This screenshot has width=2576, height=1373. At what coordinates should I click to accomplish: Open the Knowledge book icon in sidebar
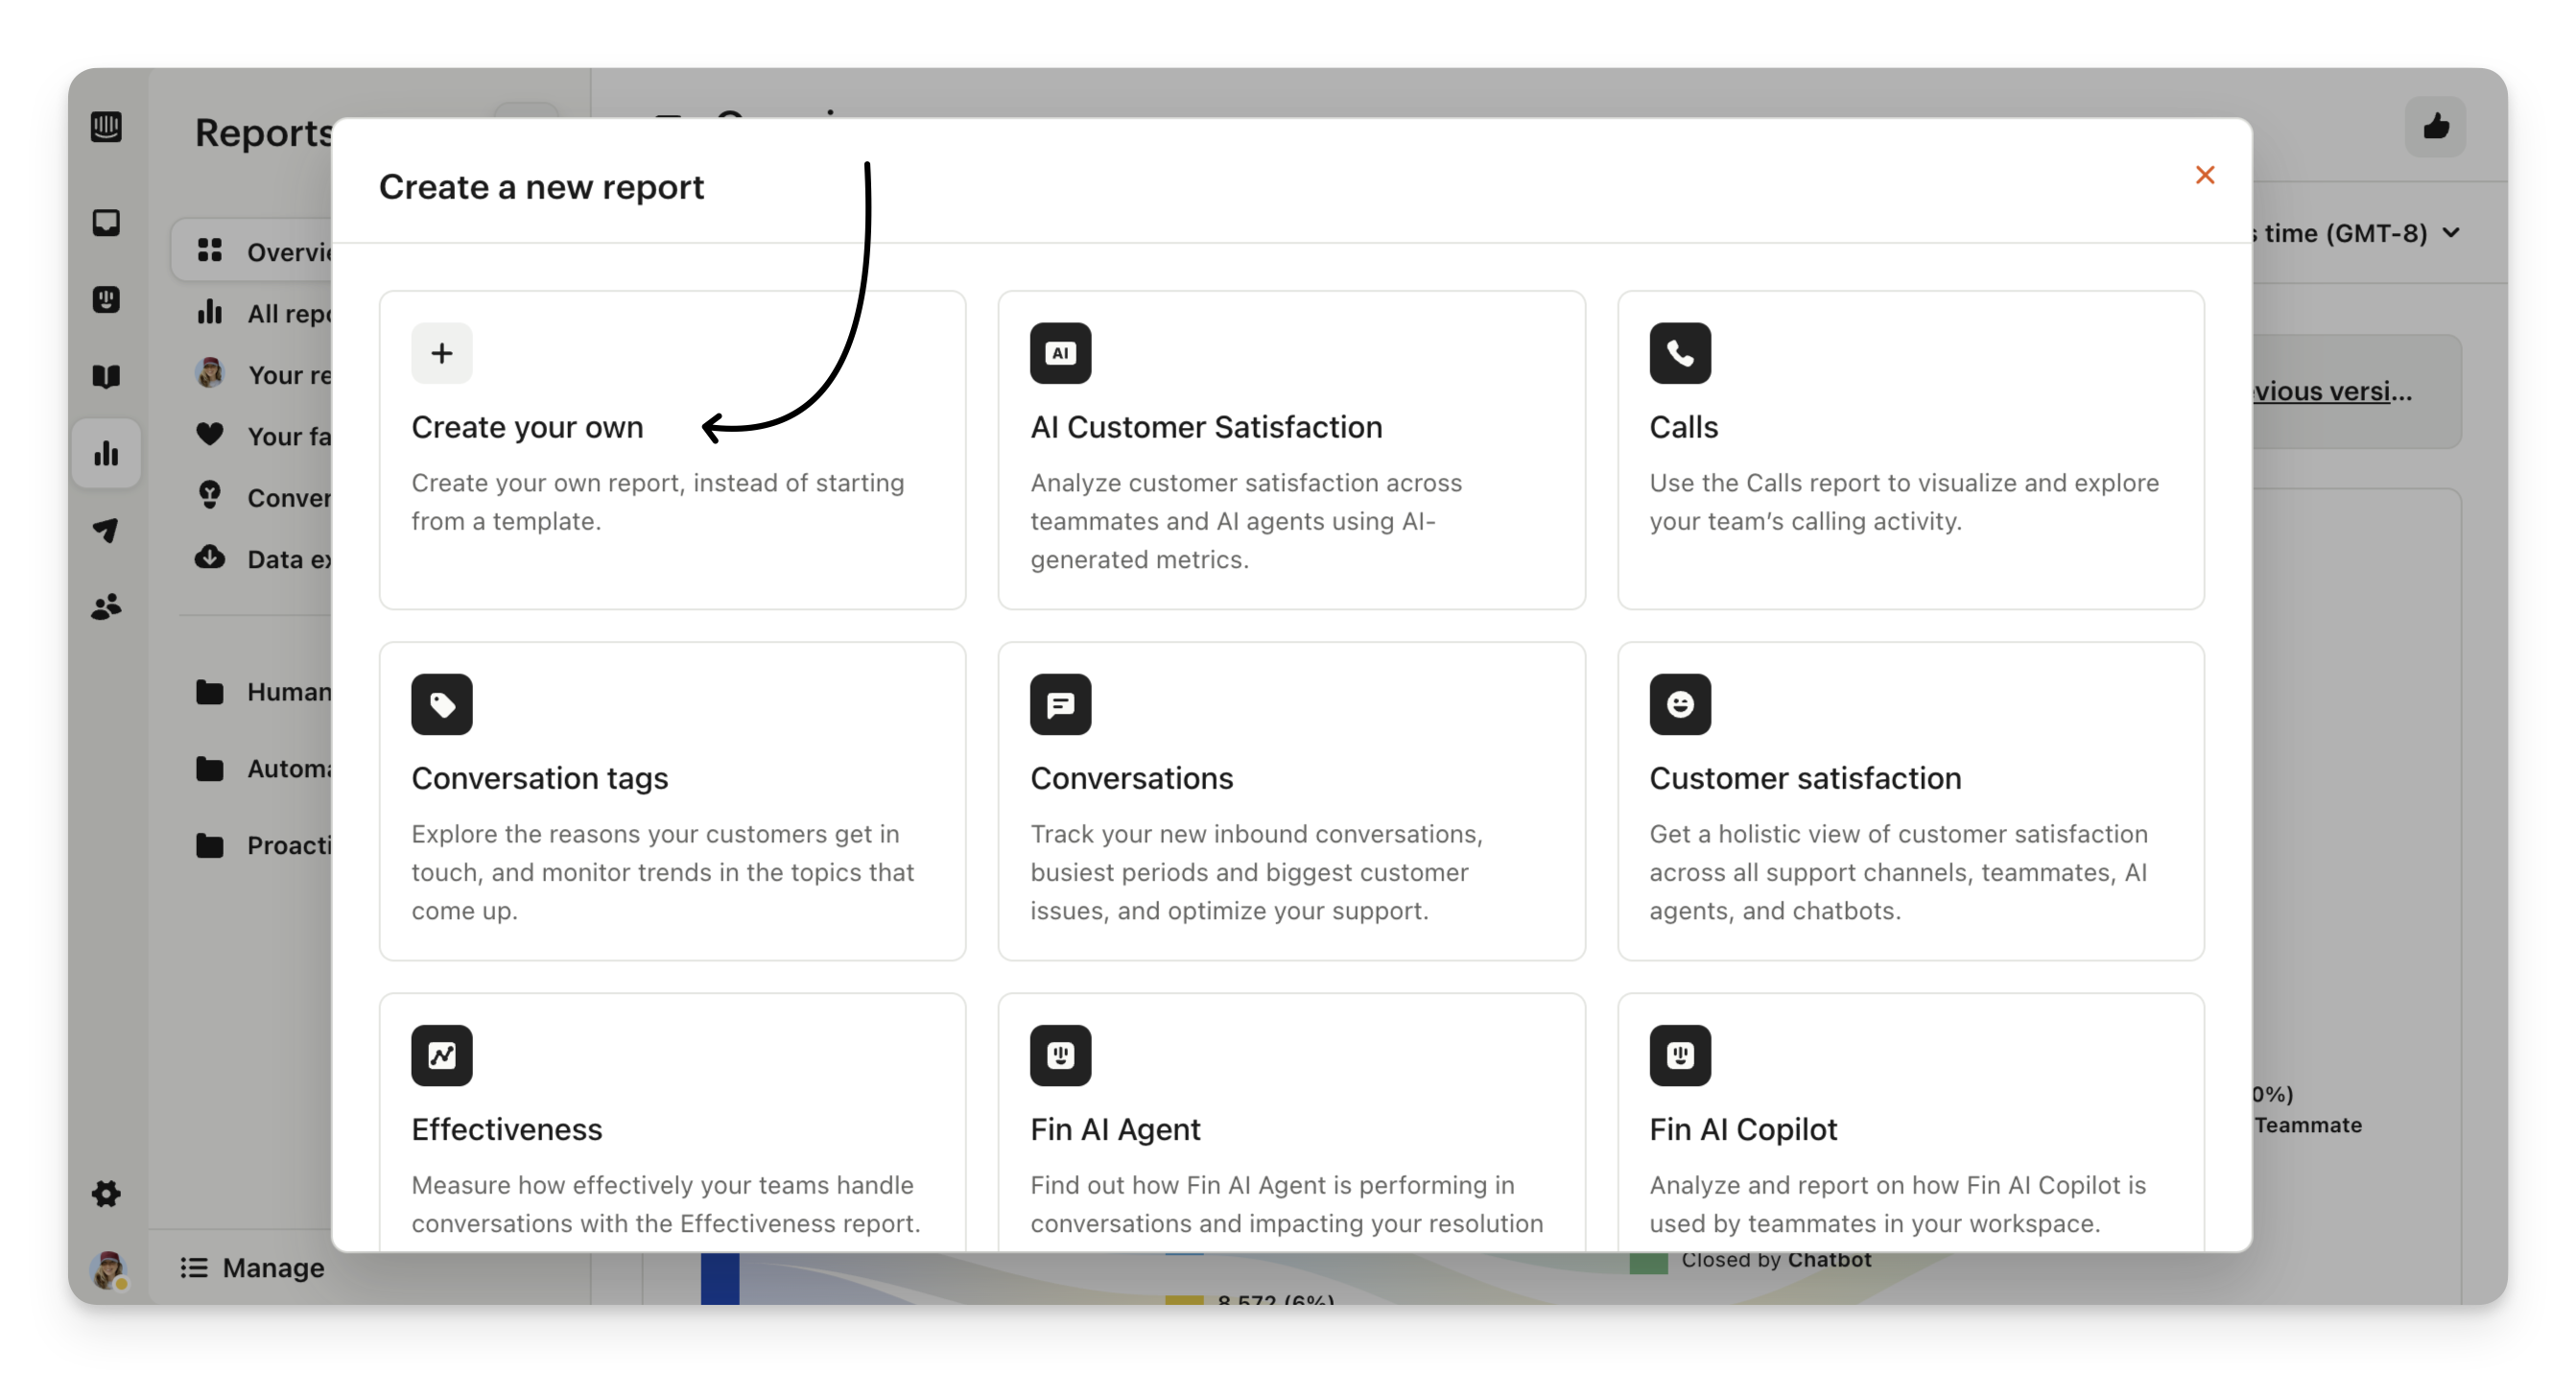pyautogui.click(x=106, y=376)
